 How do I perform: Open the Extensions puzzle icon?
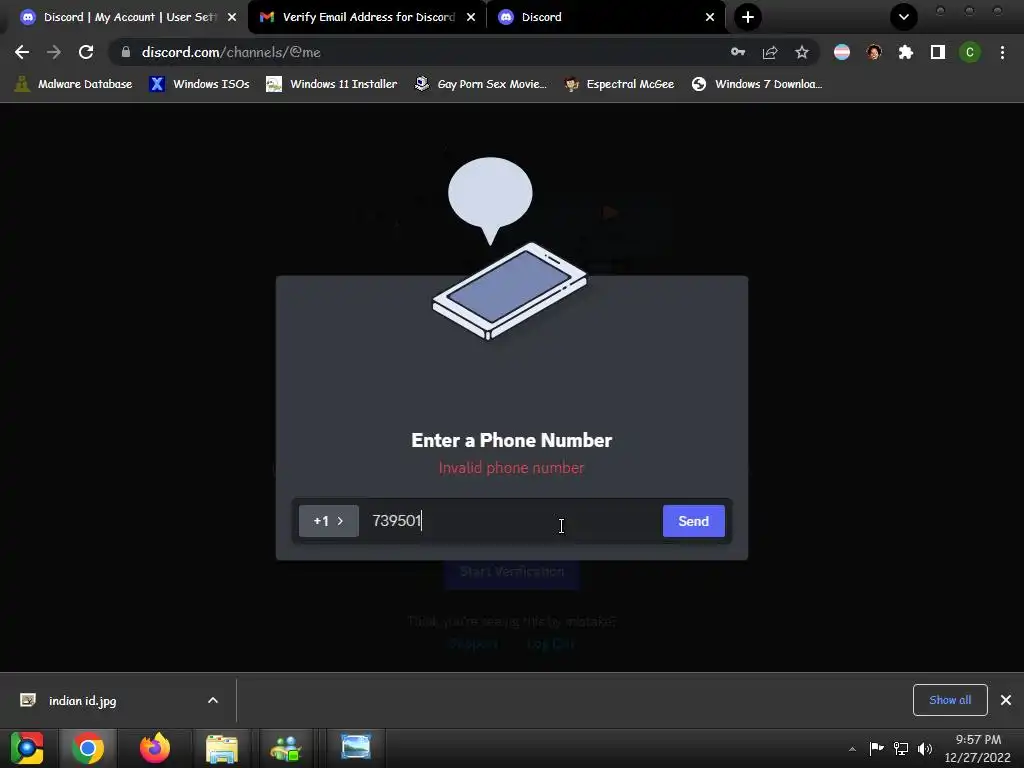coord(906,52)
